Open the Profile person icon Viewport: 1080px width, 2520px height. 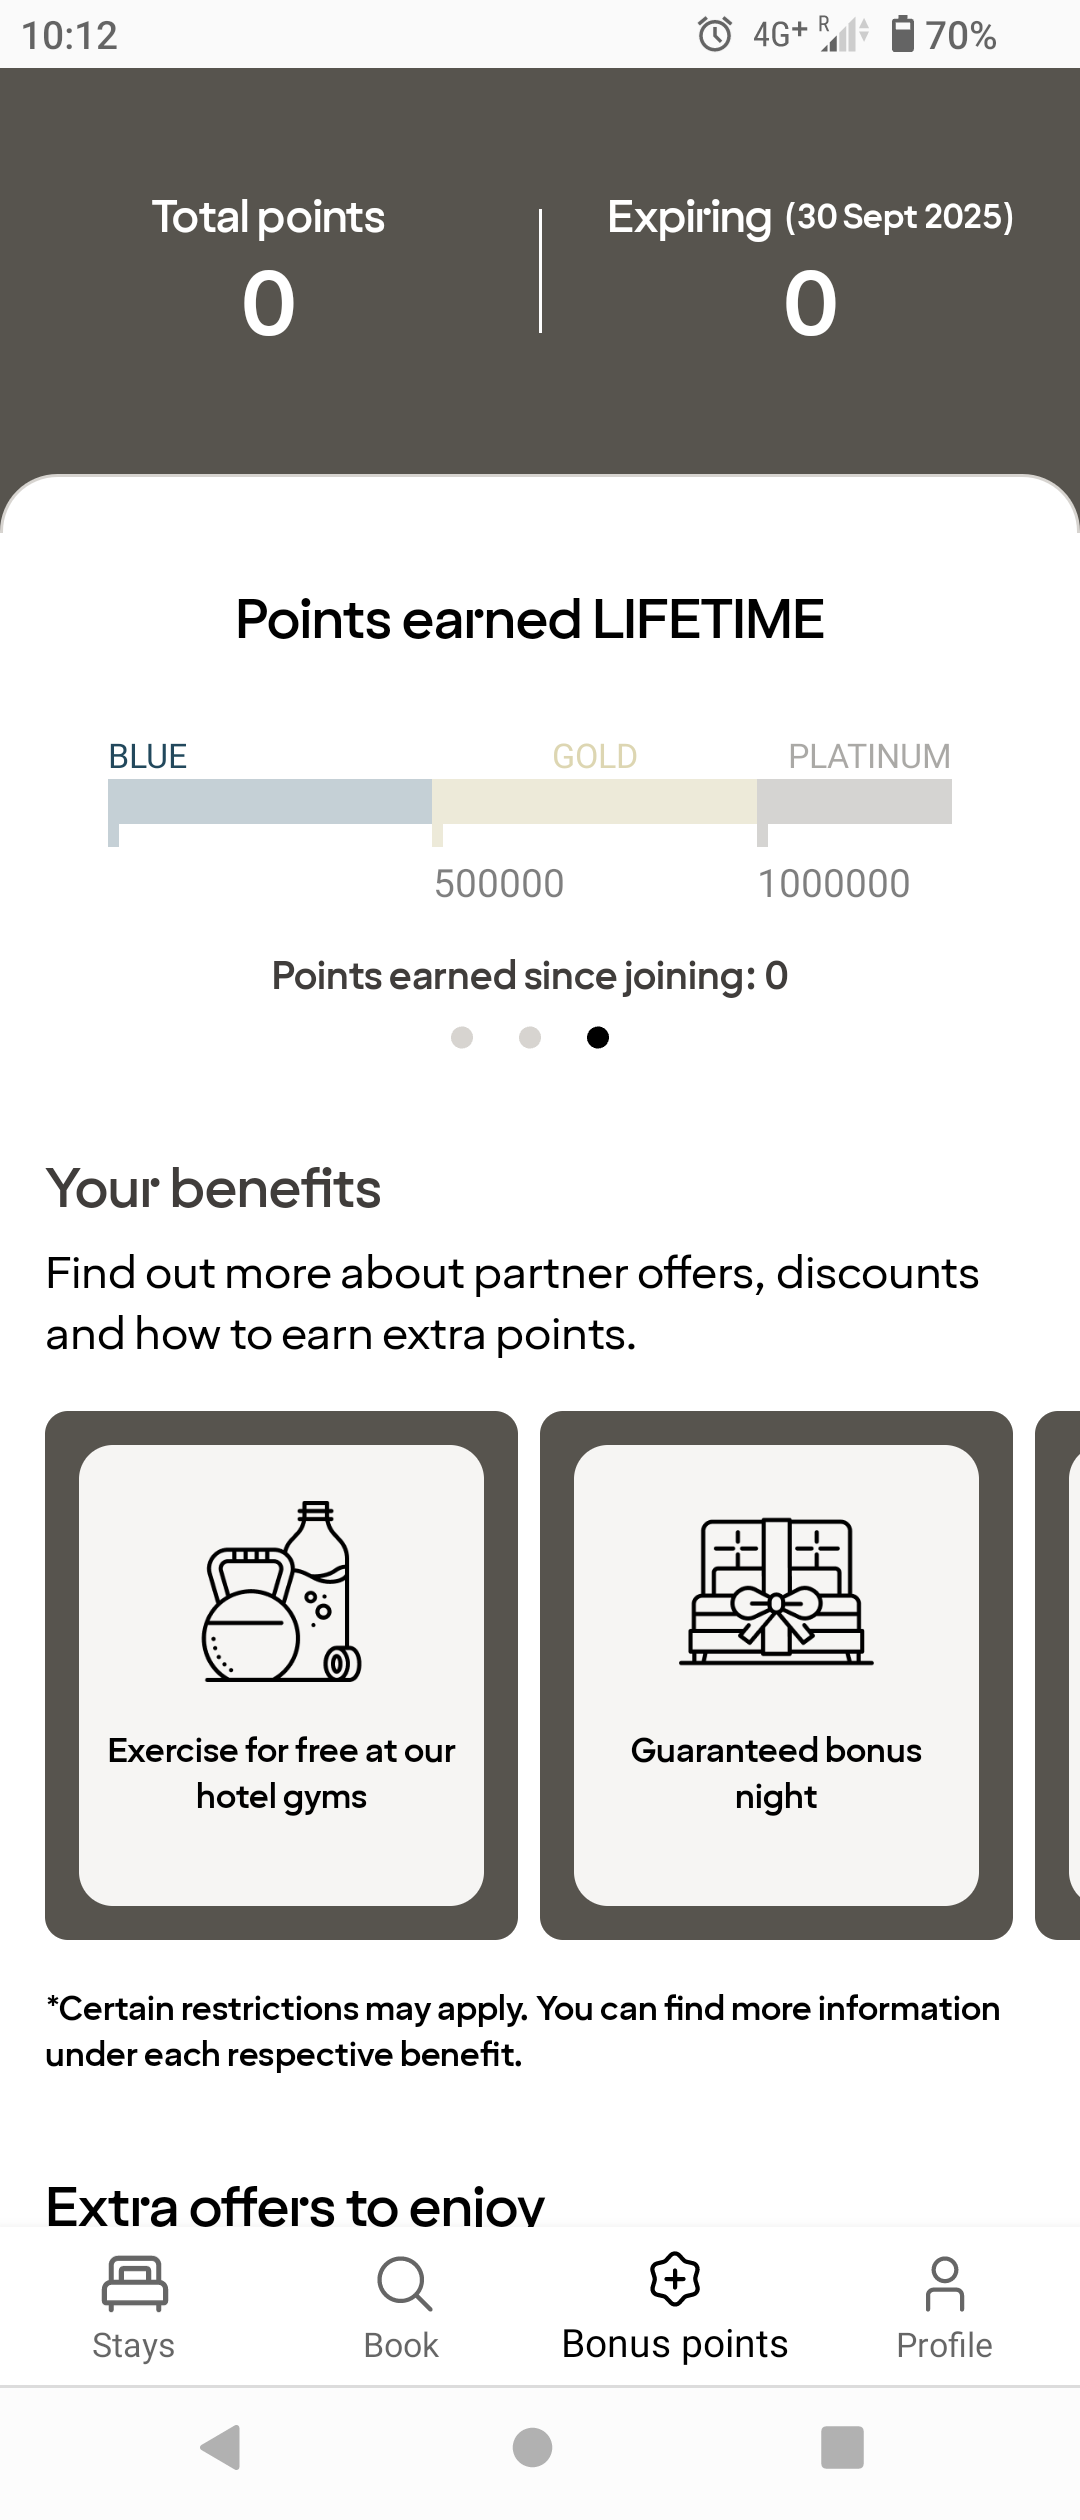point(944,2283)
